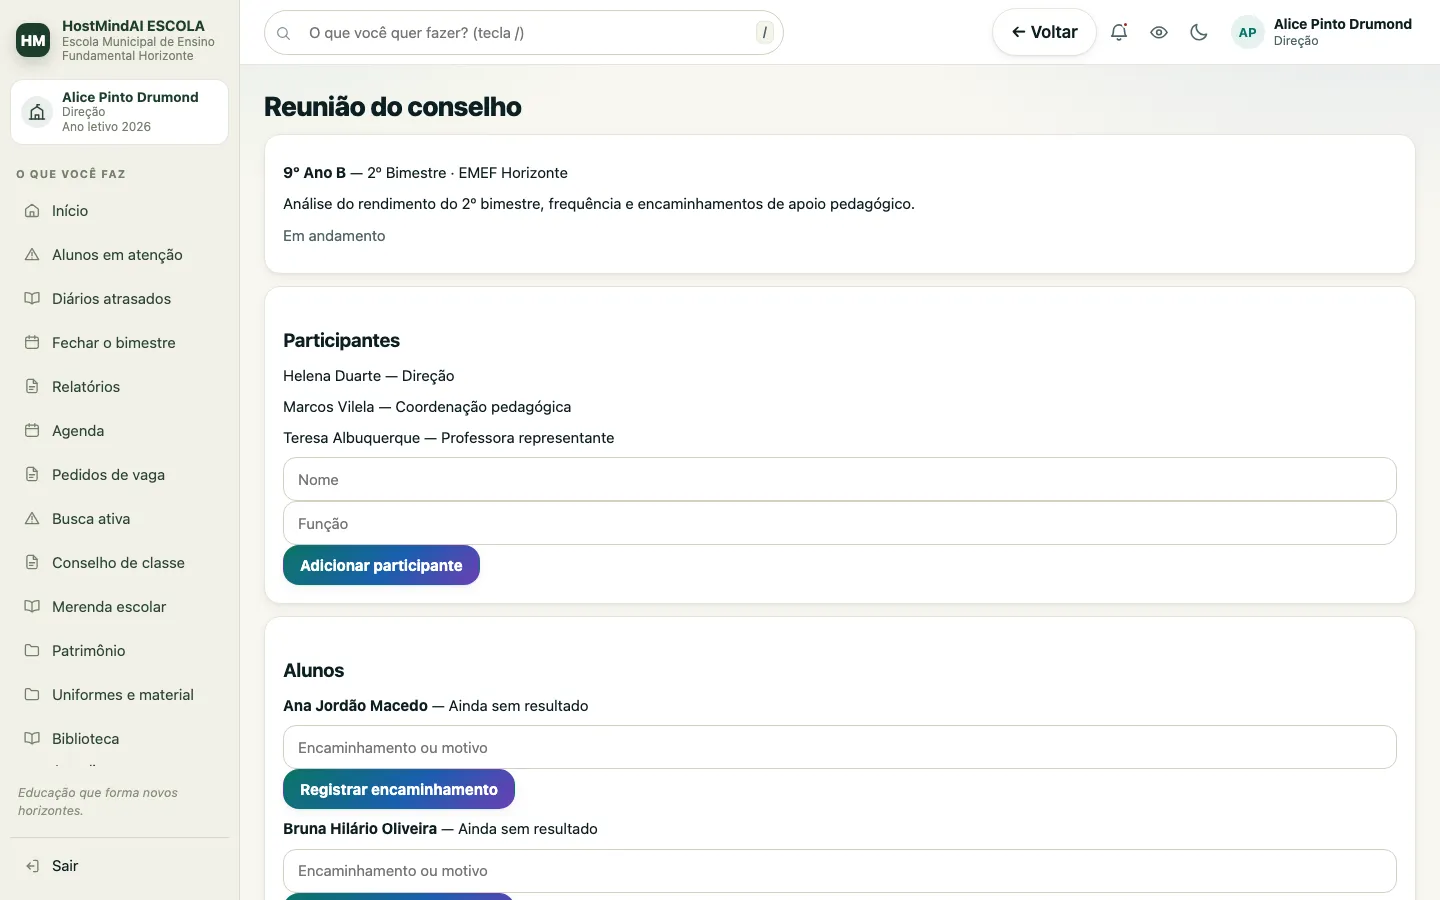
Task: Click the Biblioteca book icon
Action: coord(32,739)
